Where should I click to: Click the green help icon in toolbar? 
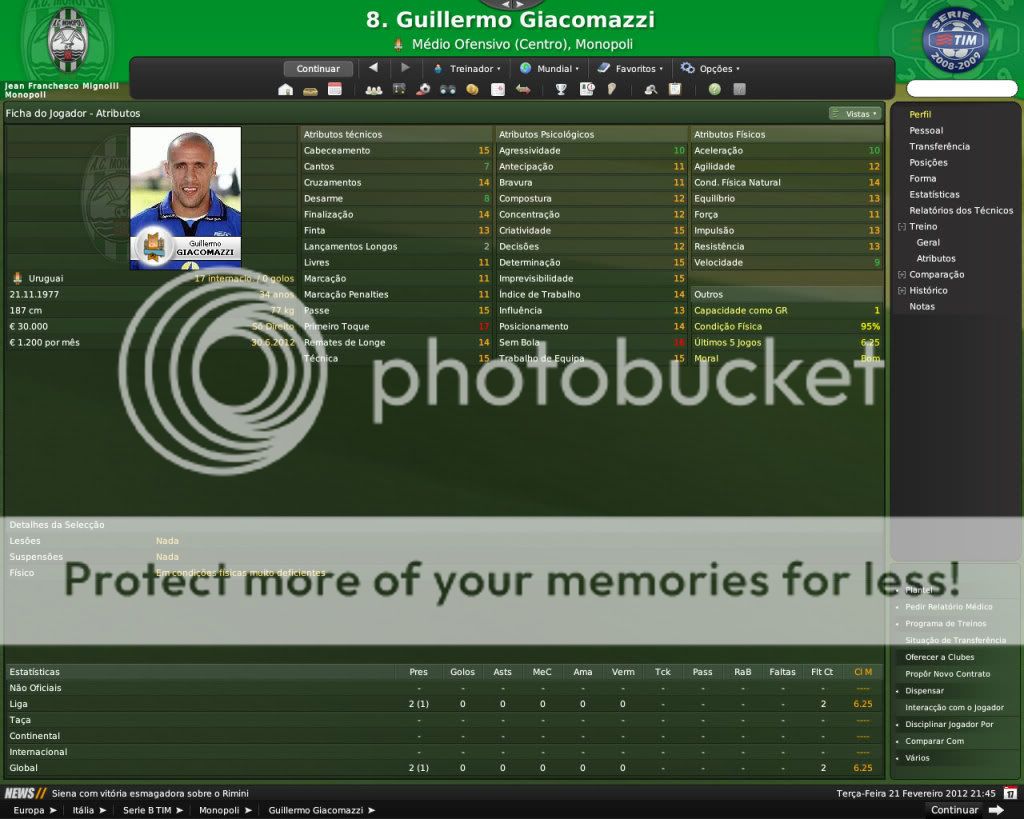[x=714, y=90]
